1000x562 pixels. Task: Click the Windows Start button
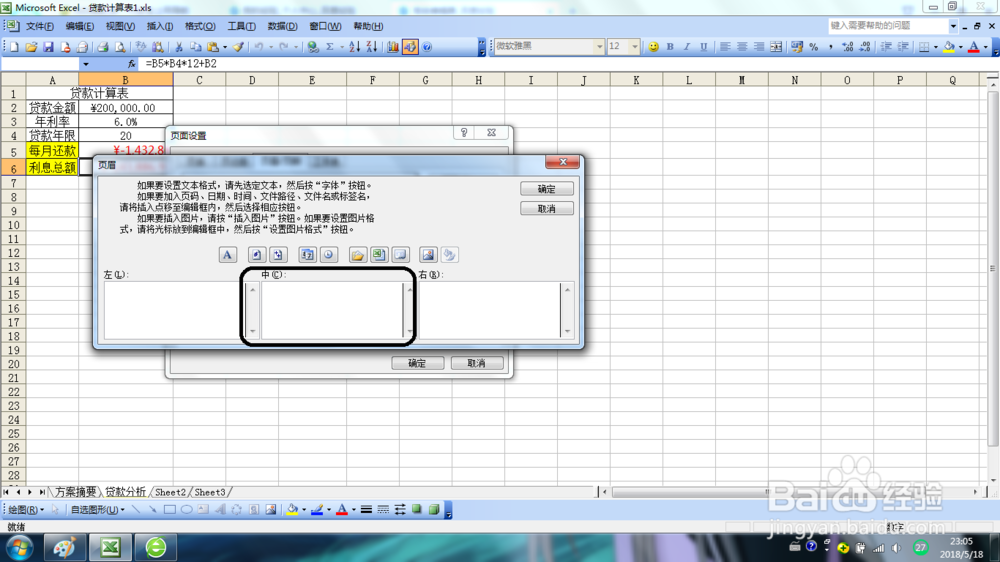[x=20, y=548]
